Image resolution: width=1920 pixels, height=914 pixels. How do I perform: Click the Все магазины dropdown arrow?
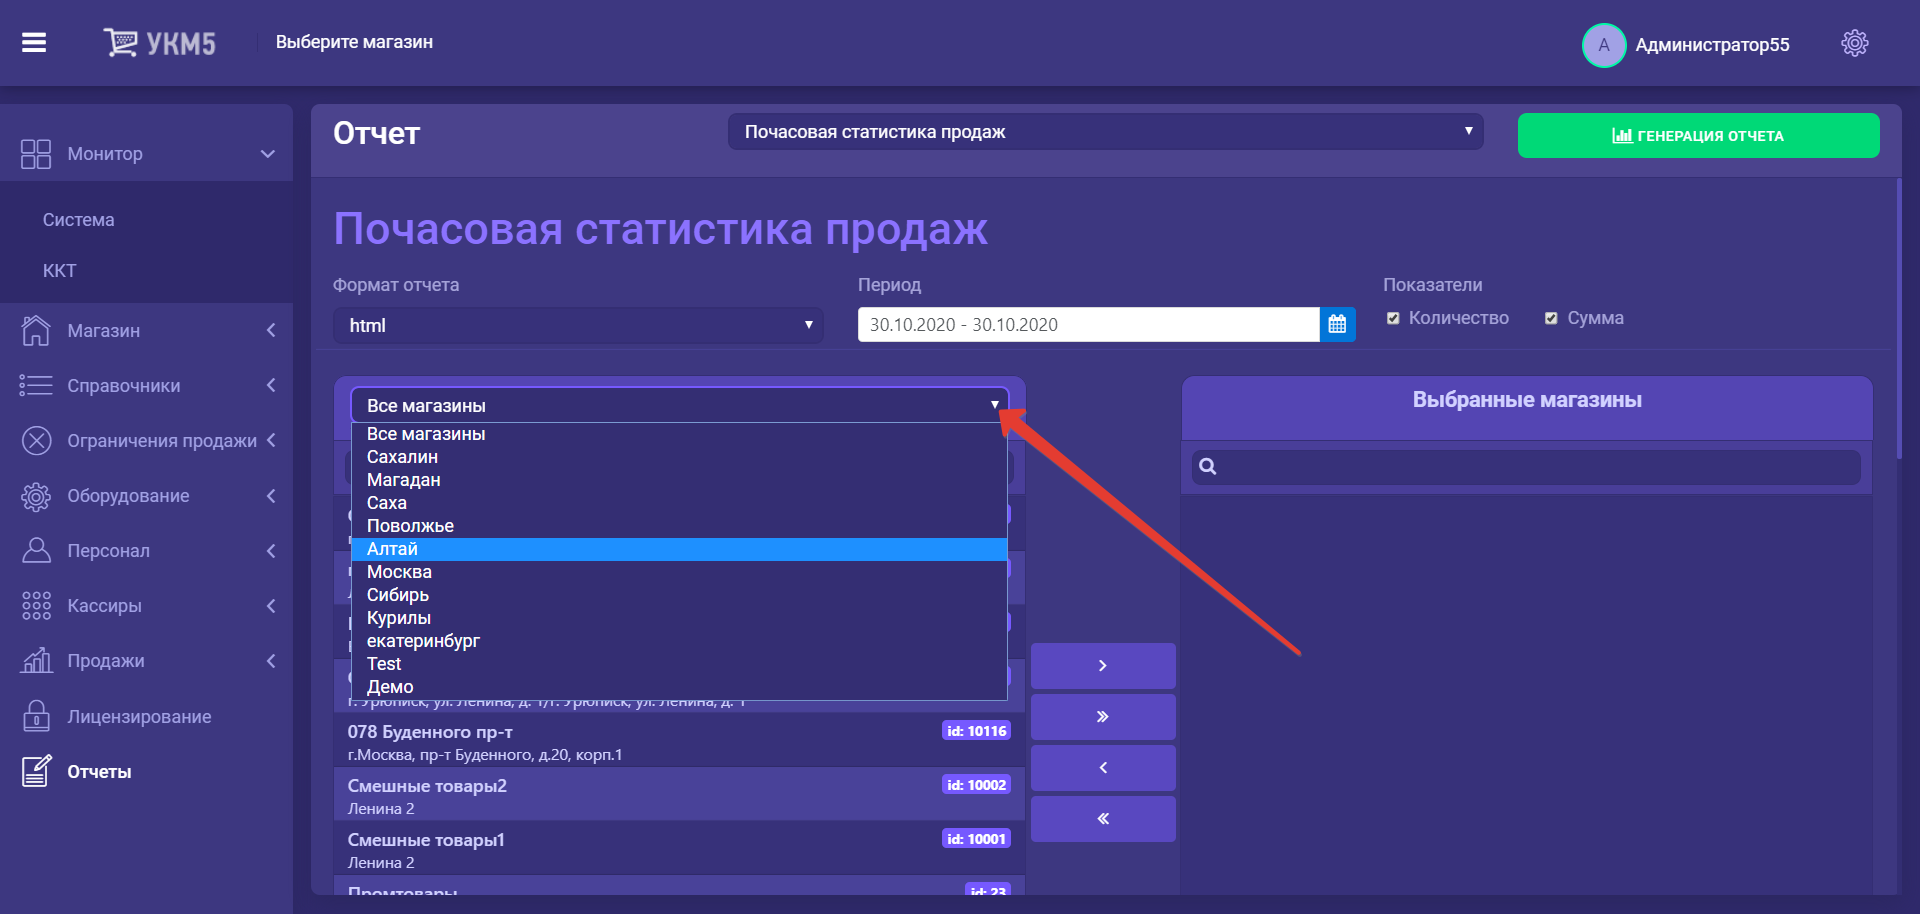(994, 405)
